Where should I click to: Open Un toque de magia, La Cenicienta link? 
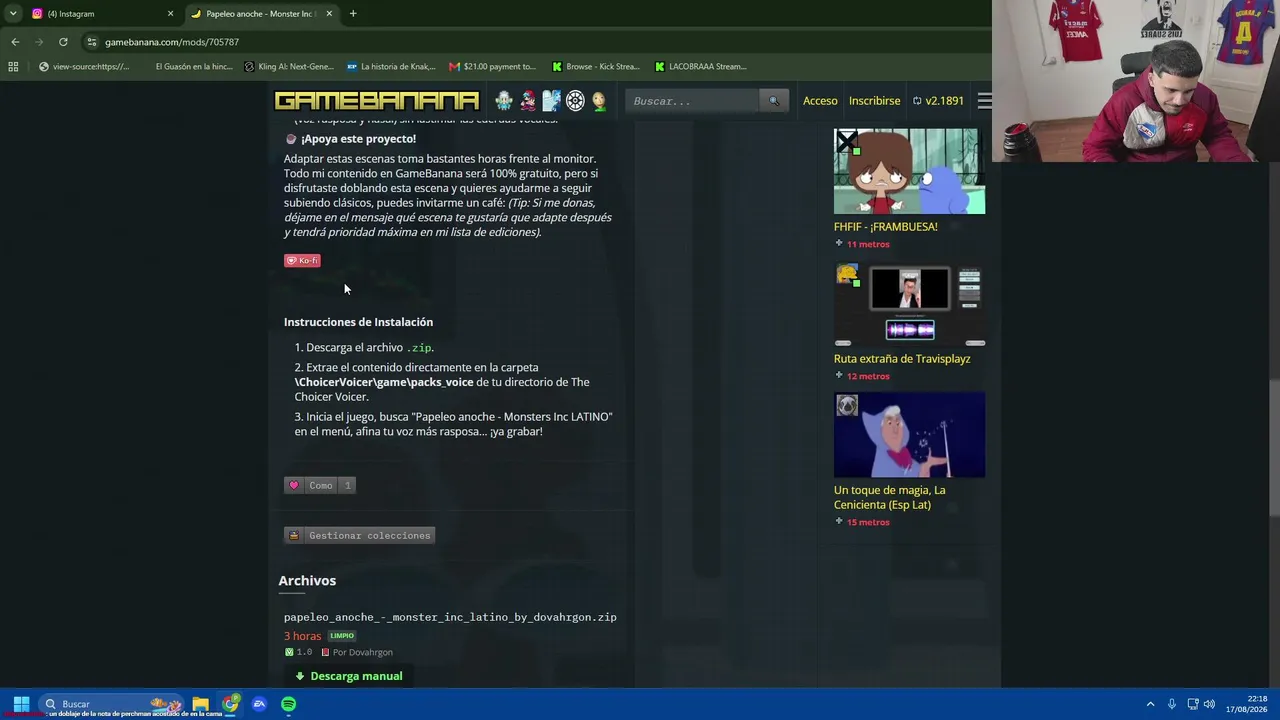[890, 497]
